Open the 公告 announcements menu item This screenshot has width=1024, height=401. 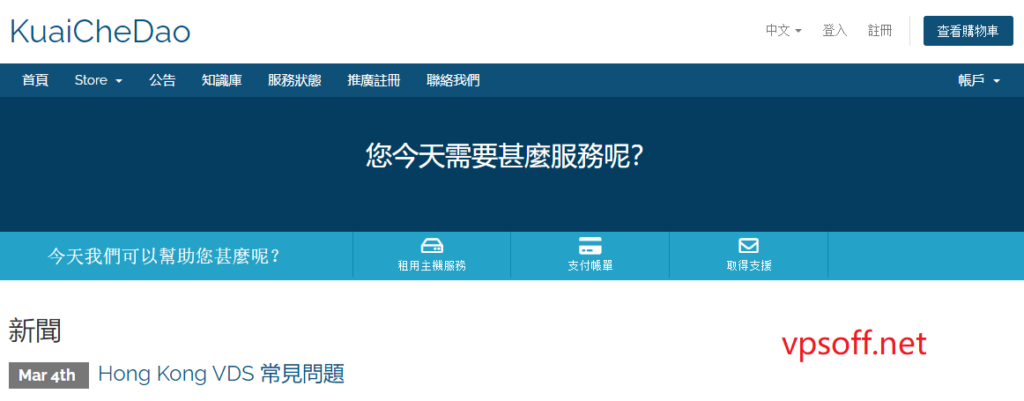[x=162, y=80]
